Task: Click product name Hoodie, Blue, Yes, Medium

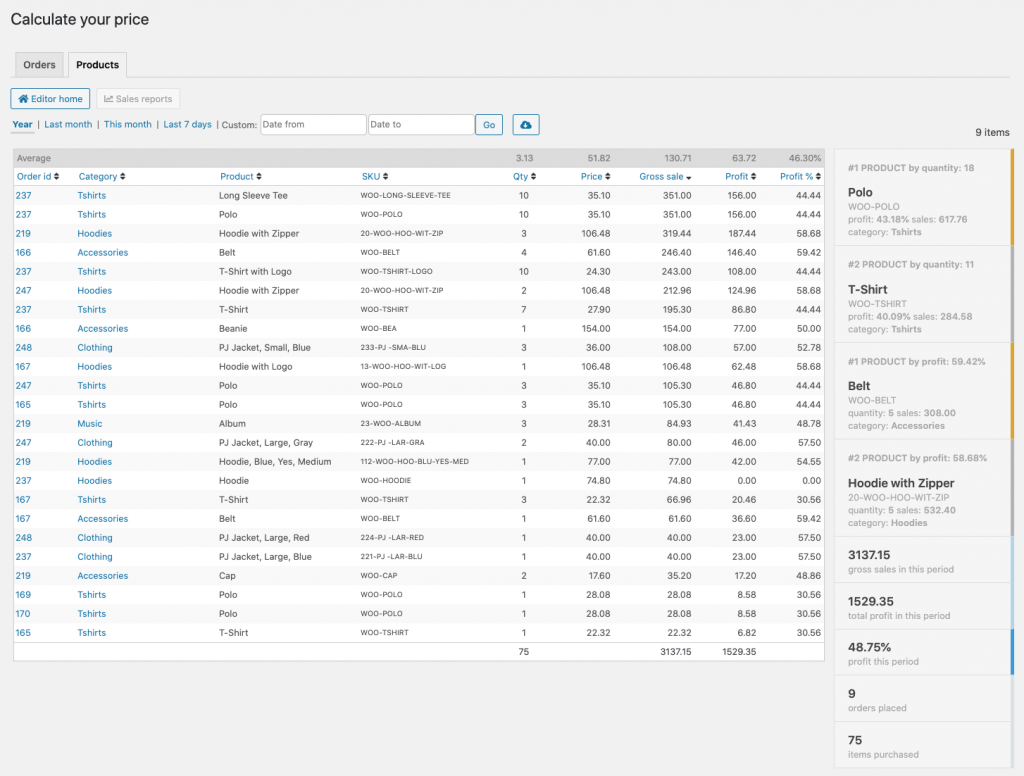Action: point(275,461)
